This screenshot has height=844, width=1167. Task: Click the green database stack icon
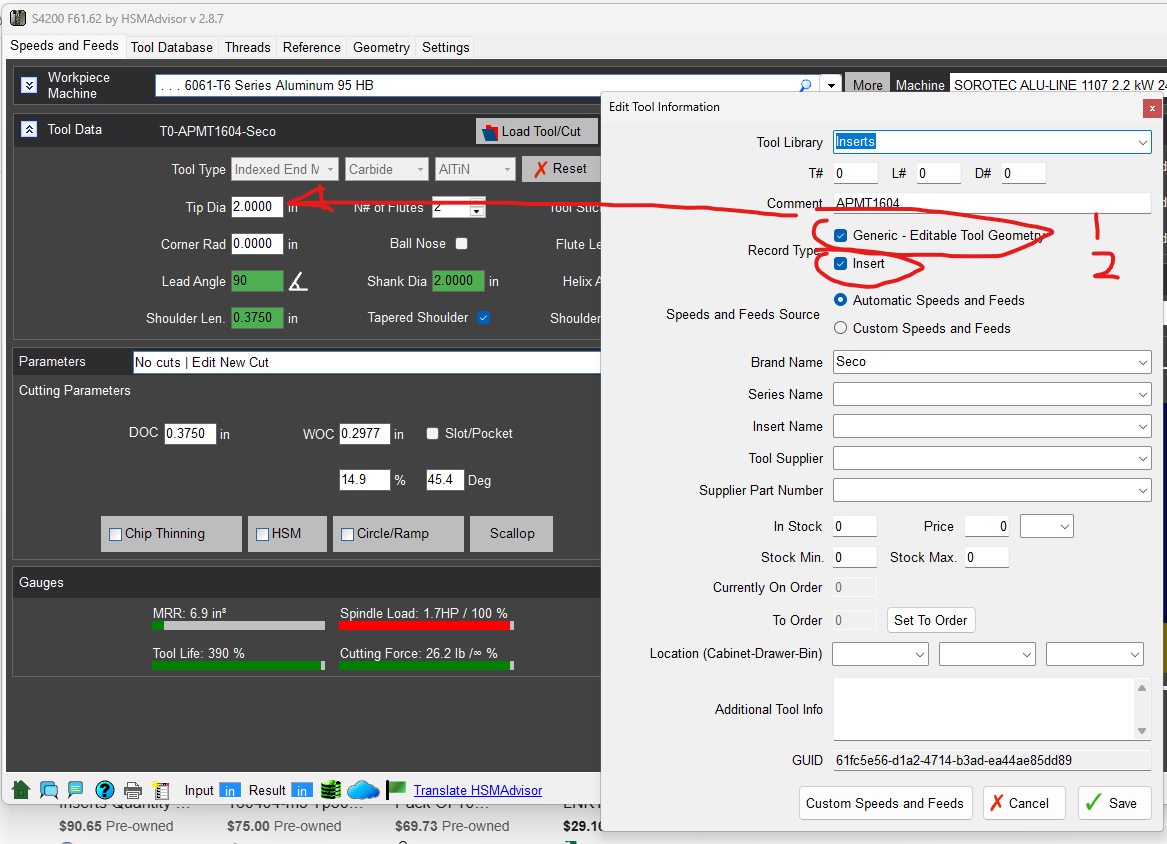click(331, 790)
